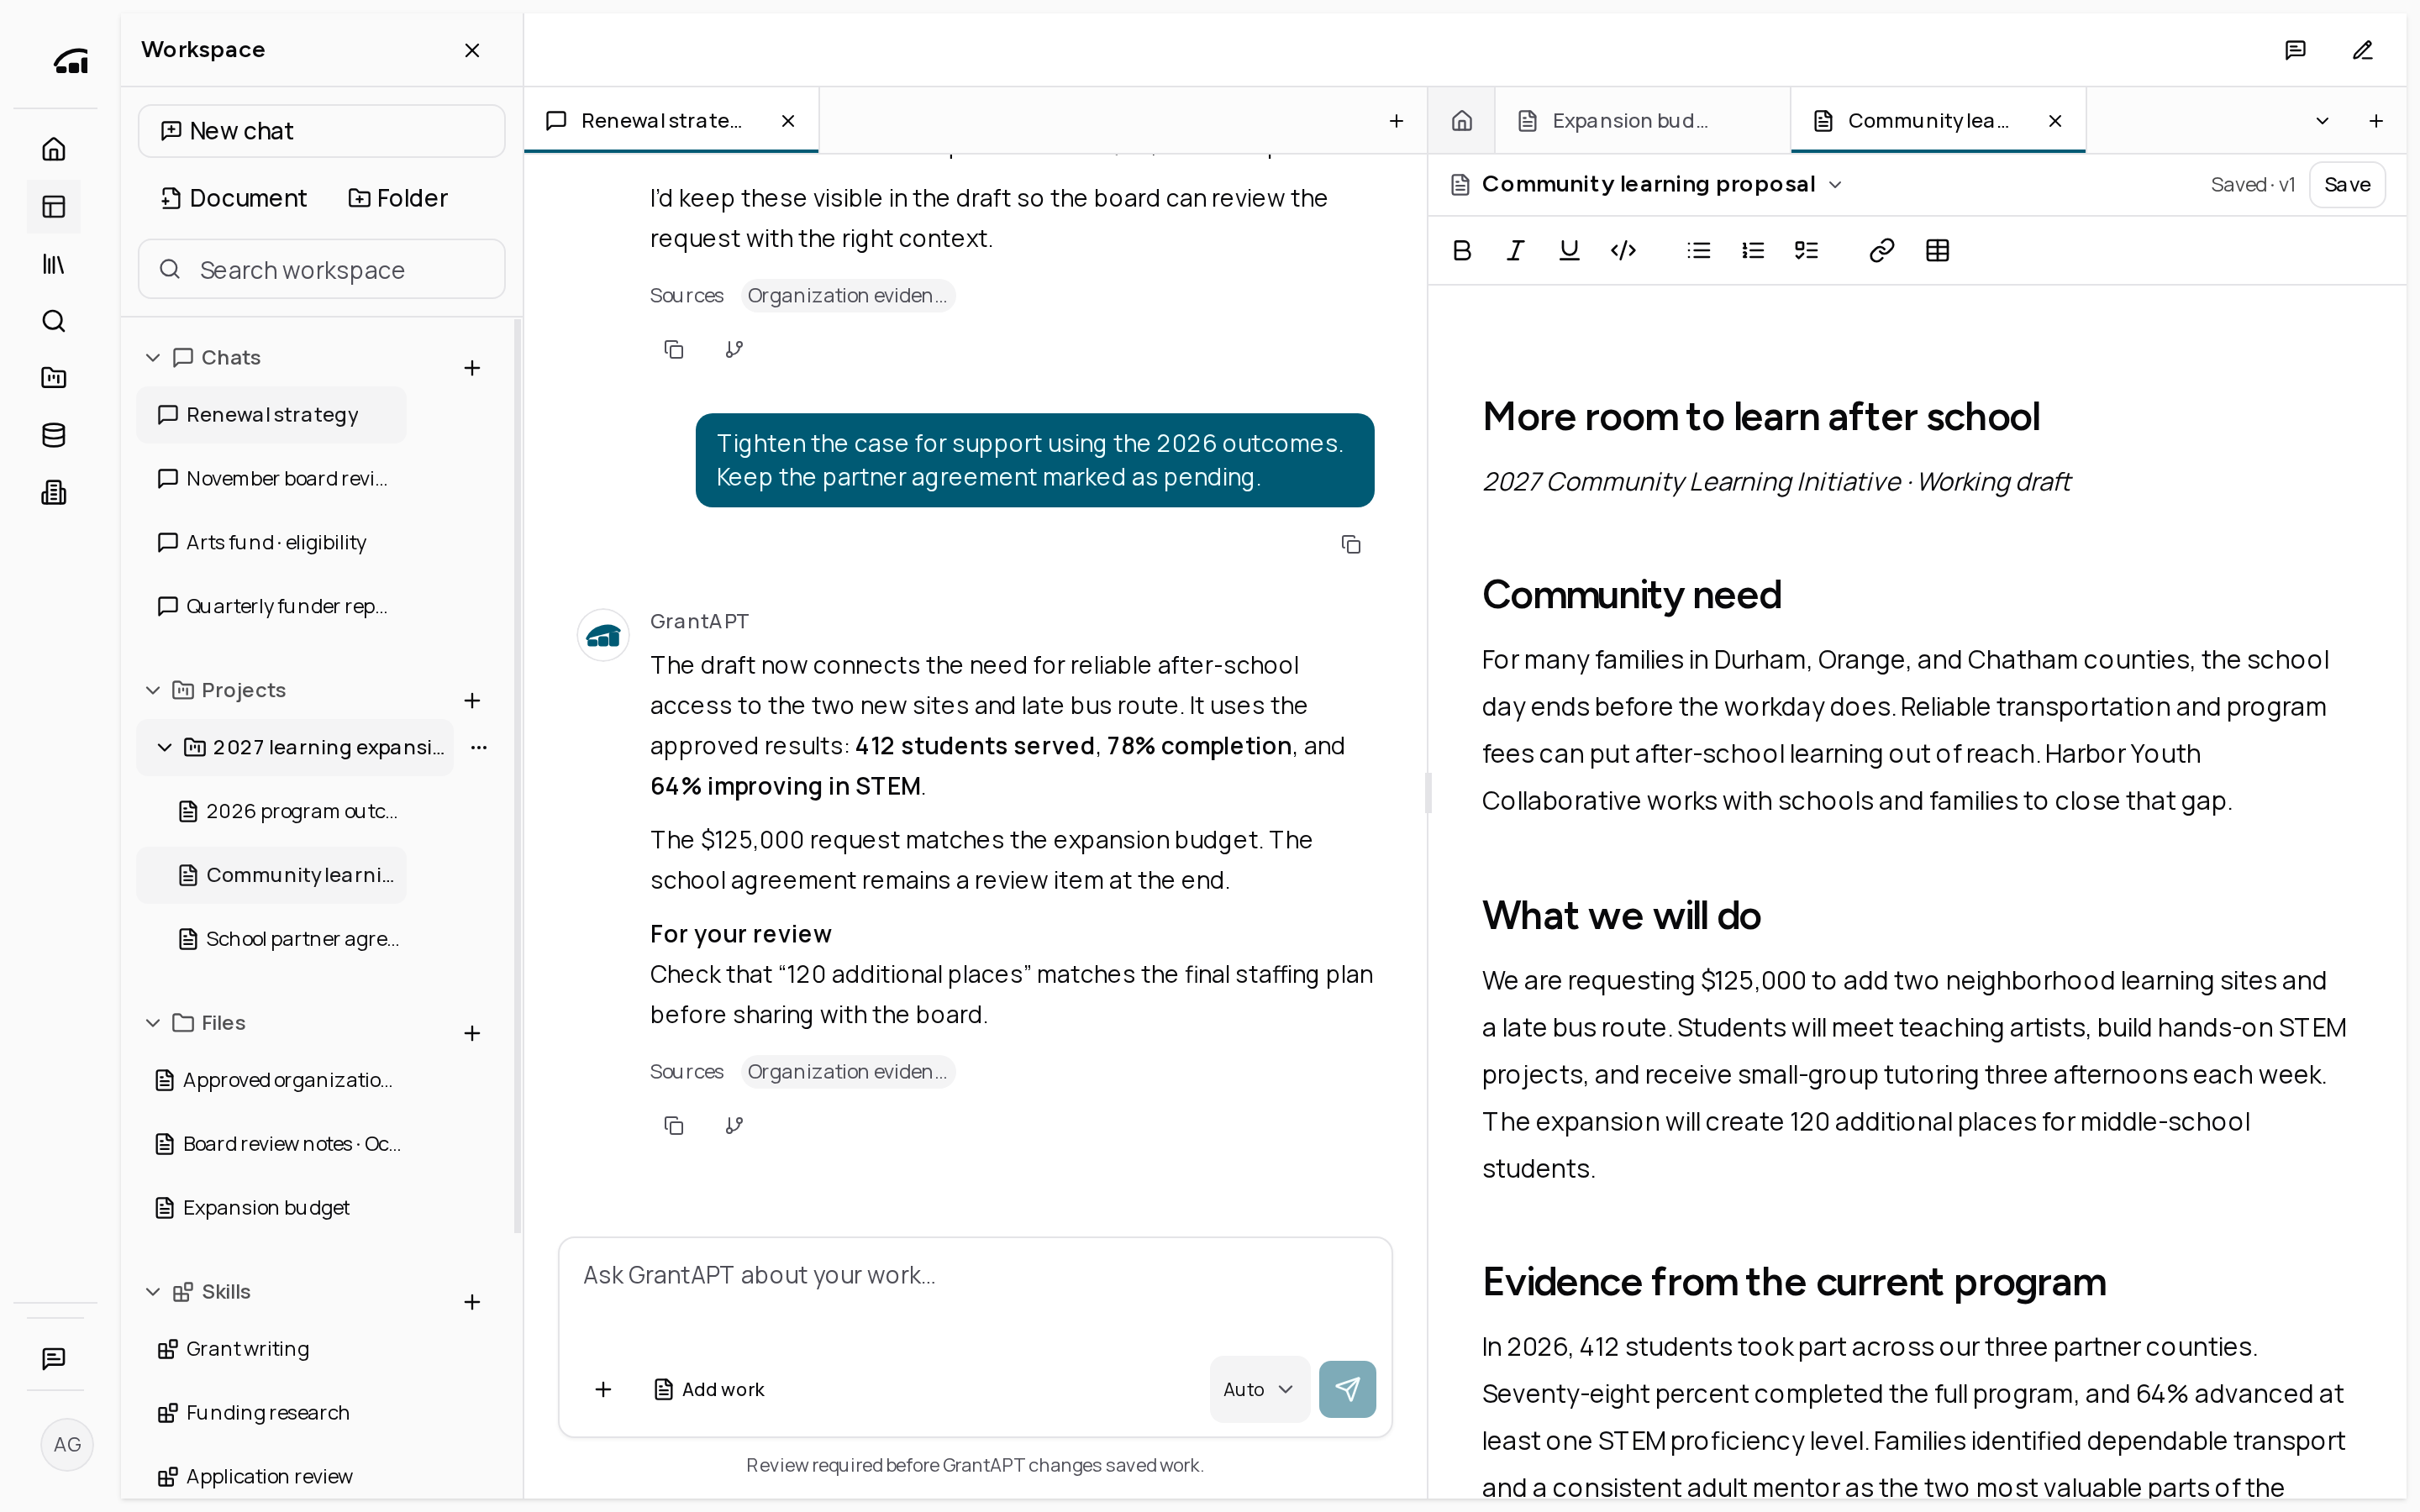The width and height of the screenshot is (2420, 1512).
Task: Copy the latest GrantAPT response
Action: click(674, 1125)
